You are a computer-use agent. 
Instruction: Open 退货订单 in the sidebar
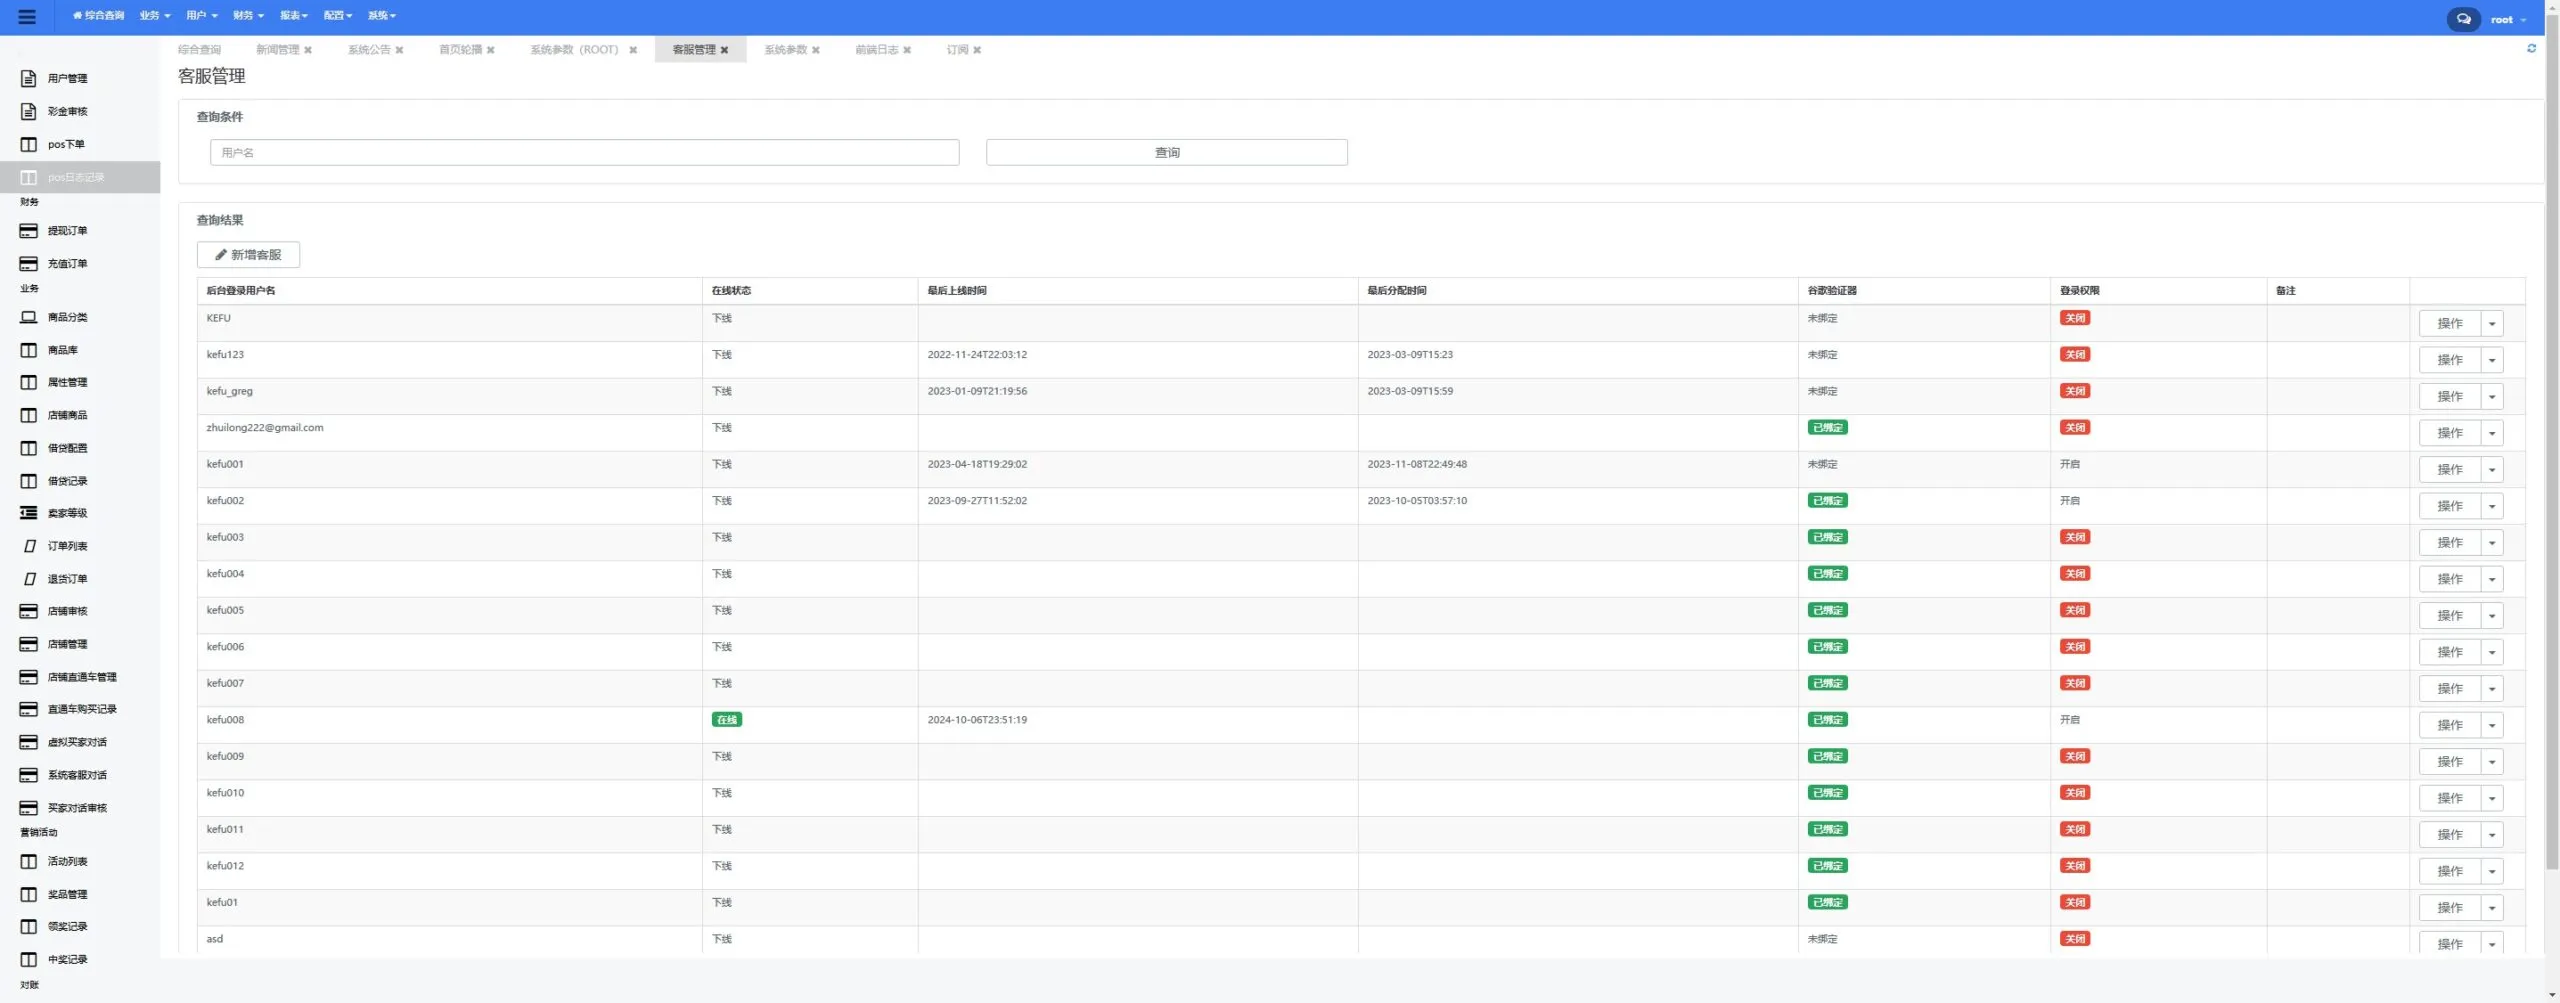tap(68, 579)
